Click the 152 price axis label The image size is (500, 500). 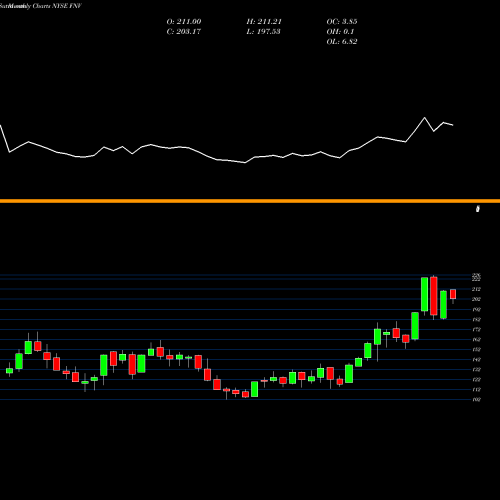(x=476, y=349)
